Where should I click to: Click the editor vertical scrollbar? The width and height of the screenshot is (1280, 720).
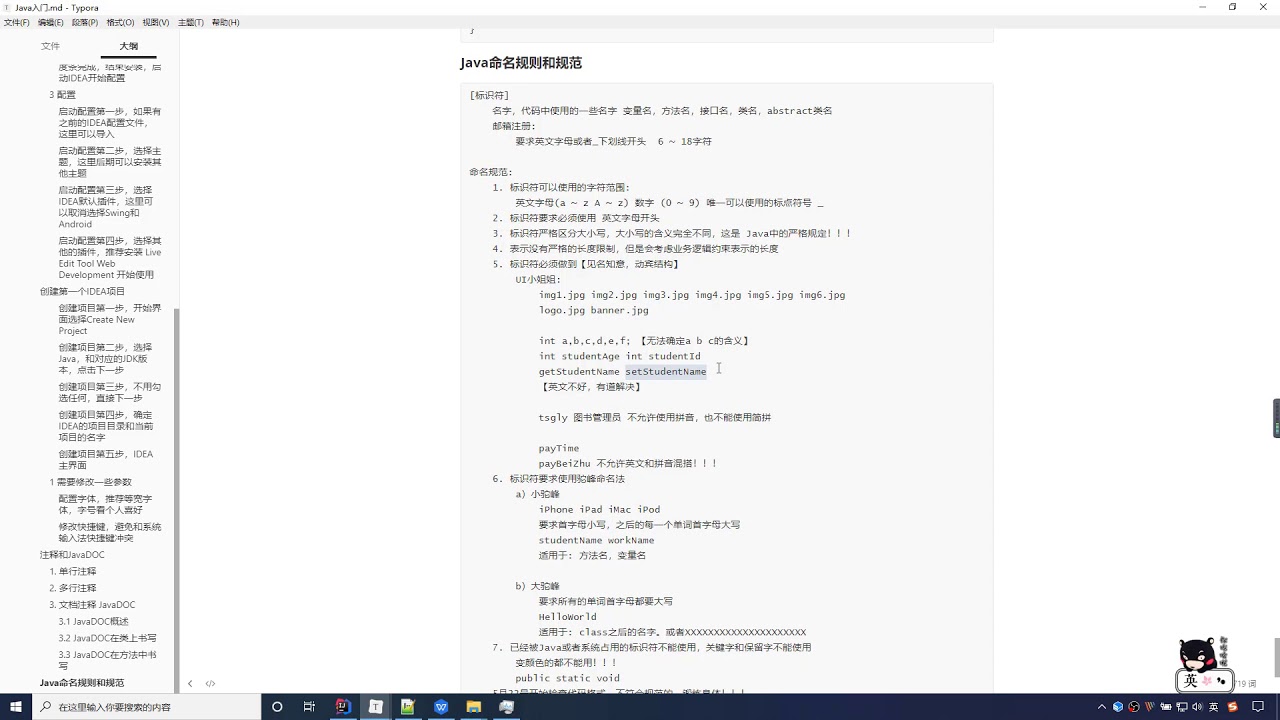[x=1276, y=657]
